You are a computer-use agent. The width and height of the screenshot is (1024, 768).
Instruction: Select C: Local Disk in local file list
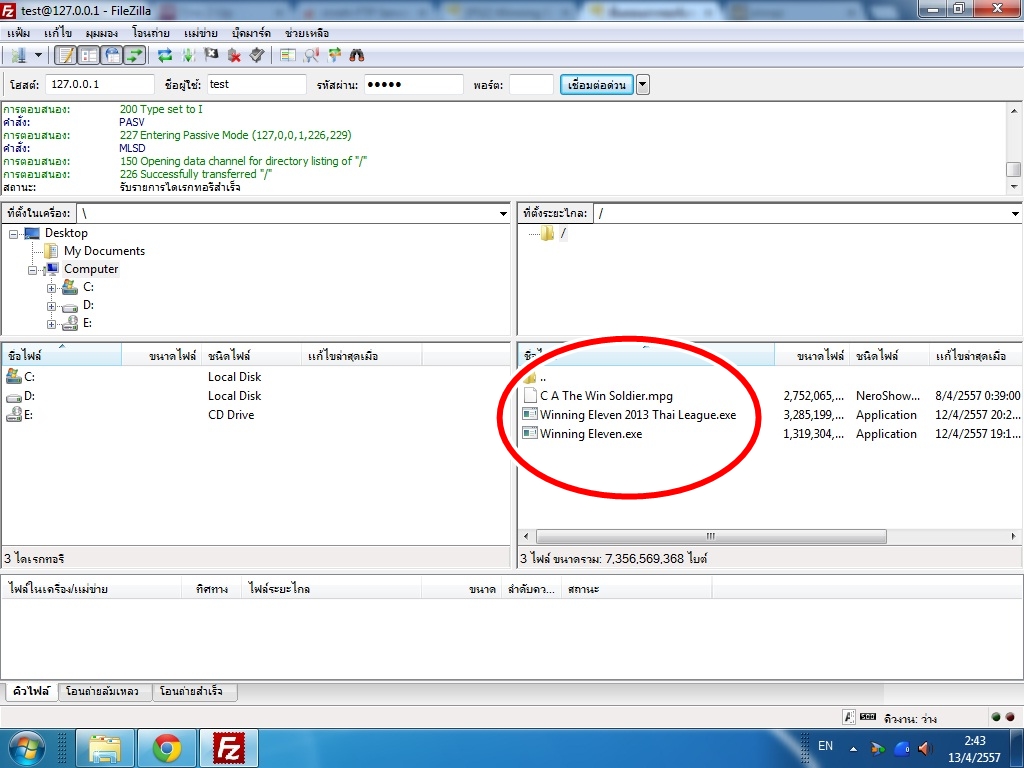point(255,377)
